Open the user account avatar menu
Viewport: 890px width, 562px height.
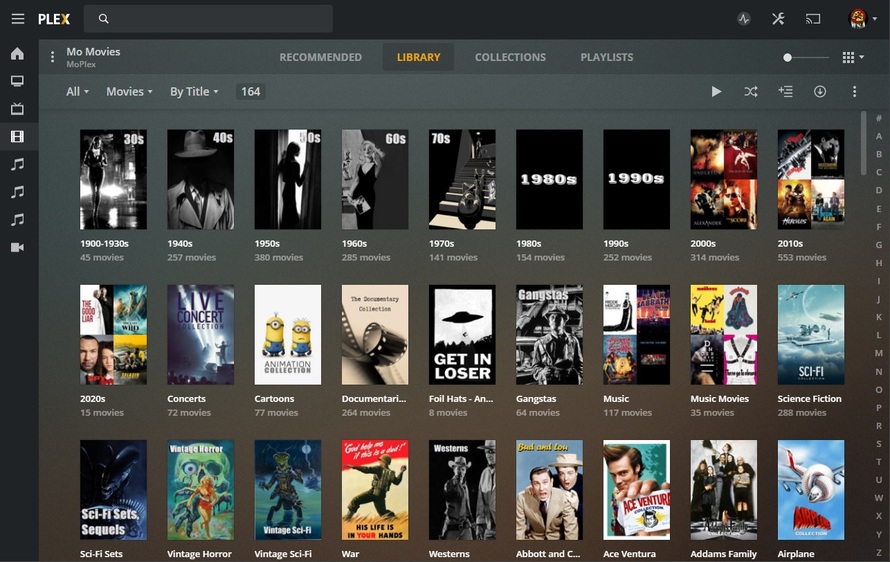862,19
